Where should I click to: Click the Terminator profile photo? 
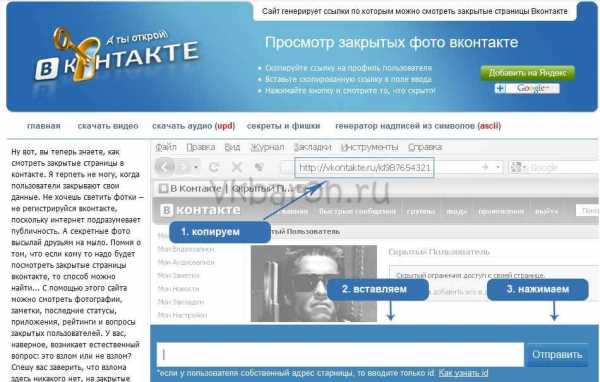click(x=314, y=283)
